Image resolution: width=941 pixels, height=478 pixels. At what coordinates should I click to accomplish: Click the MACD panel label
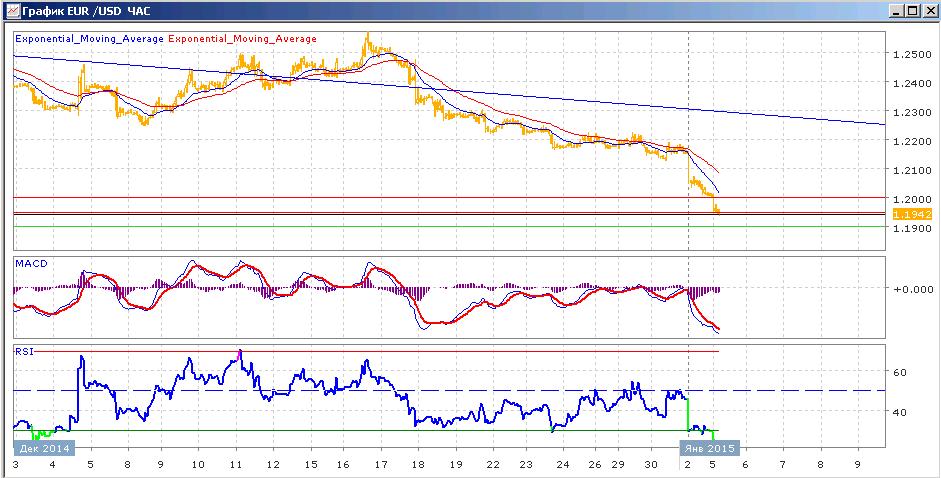point(28,264)
